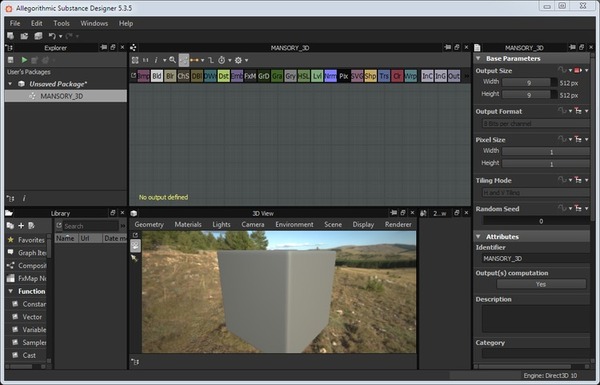This screenshot has width=600, height=385.
Task: Collapse the Attributes section
Action: click(478, 237)
